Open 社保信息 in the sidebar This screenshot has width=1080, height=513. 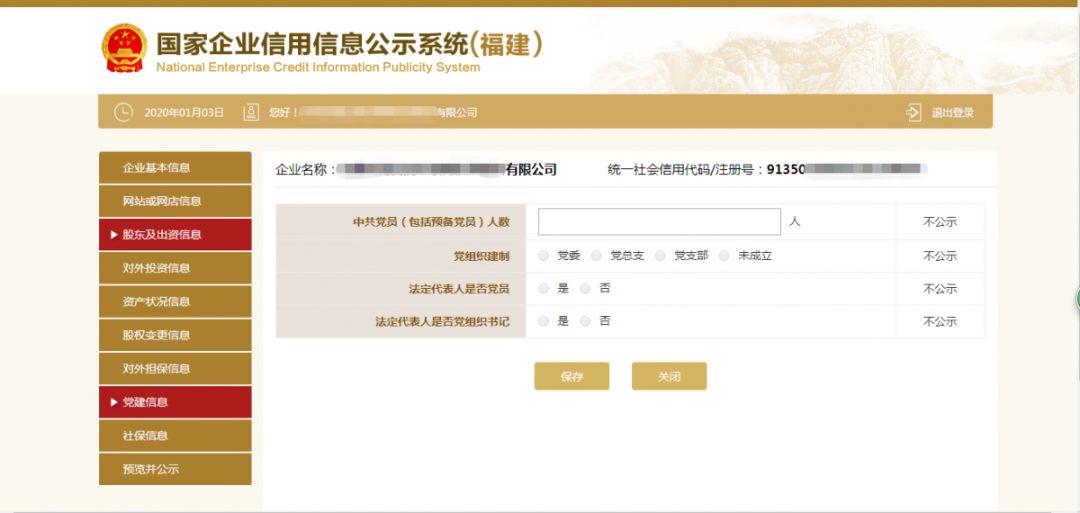pos(175,436)
